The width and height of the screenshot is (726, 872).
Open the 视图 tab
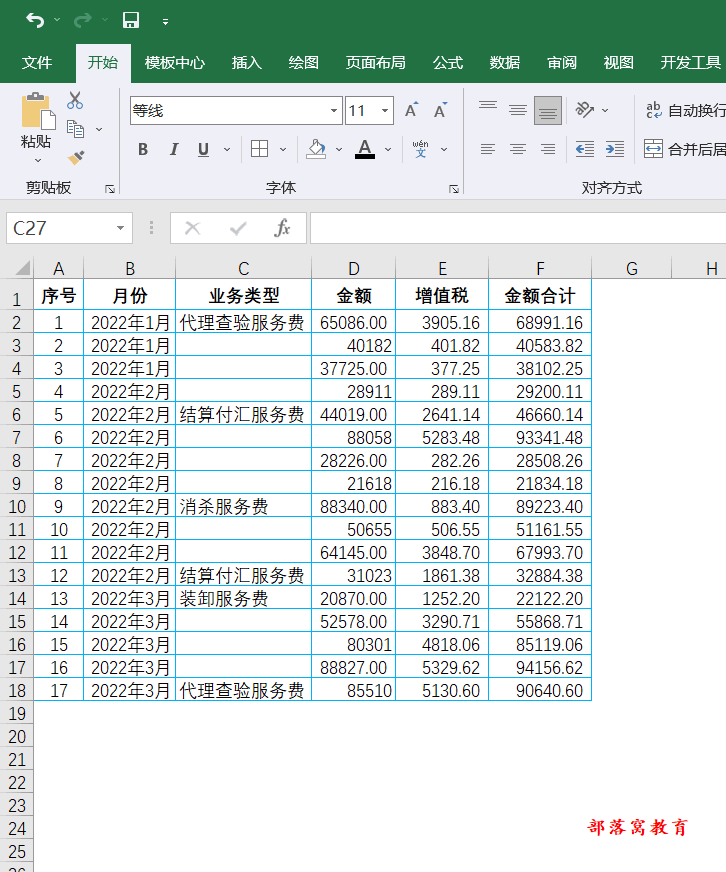[x=619, y=63]
